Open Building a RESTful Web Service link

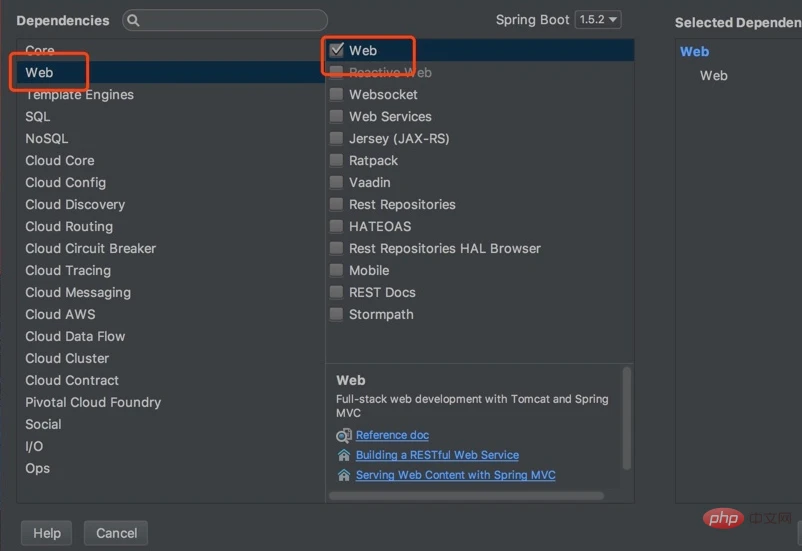437,455
